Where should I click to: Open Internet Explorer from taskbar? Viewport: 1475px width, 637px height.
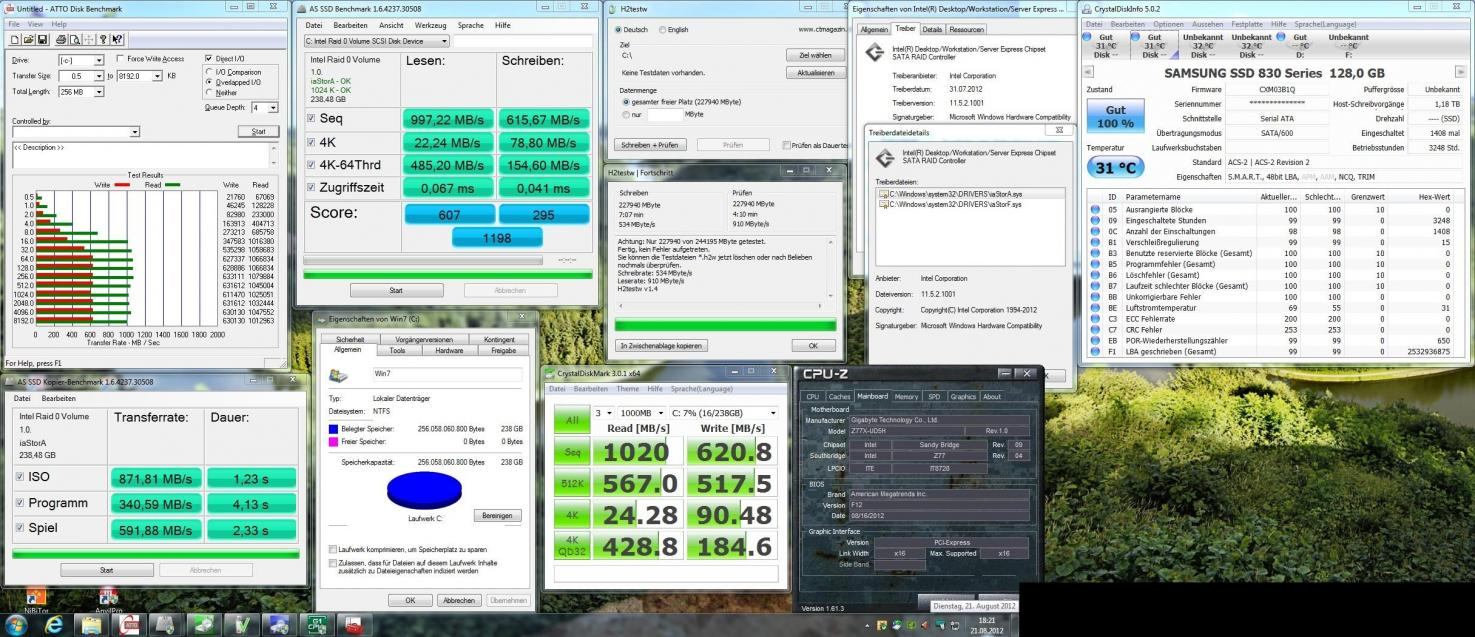coord(54,625)
